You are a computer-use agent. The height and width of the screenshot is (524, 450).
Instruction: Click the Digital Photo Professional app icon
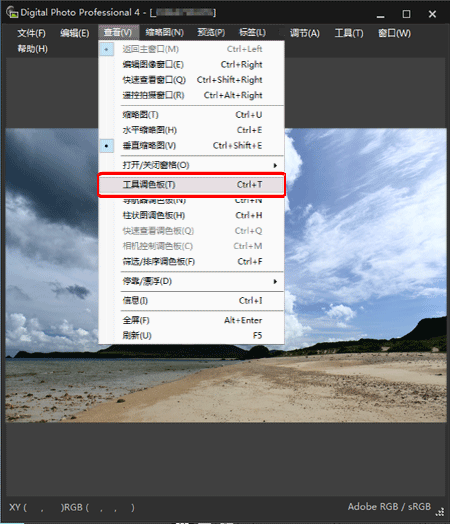[12, 12]
